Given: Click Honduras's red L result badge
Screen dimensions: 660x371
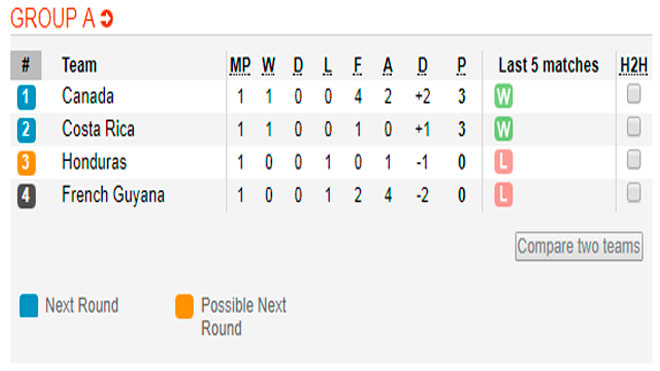Looking at the screenshot, I should coord(503,162).
